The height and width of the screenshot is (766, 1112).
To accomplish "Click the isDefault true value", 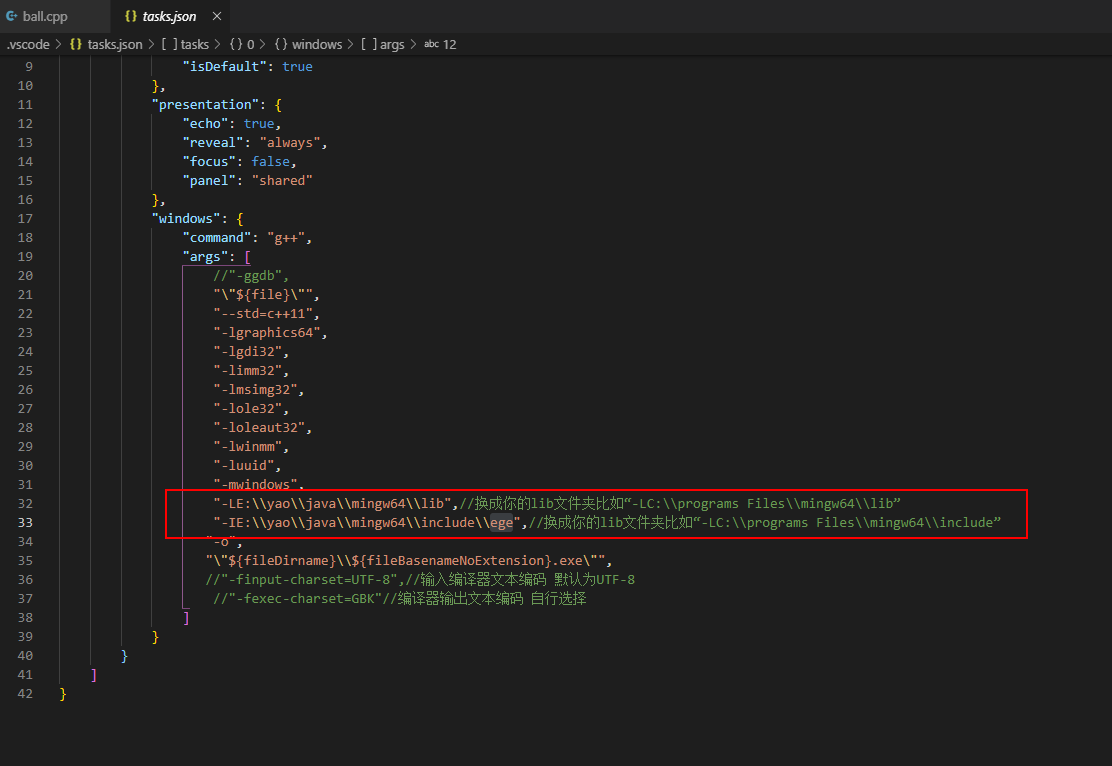I will pos(297,66).
